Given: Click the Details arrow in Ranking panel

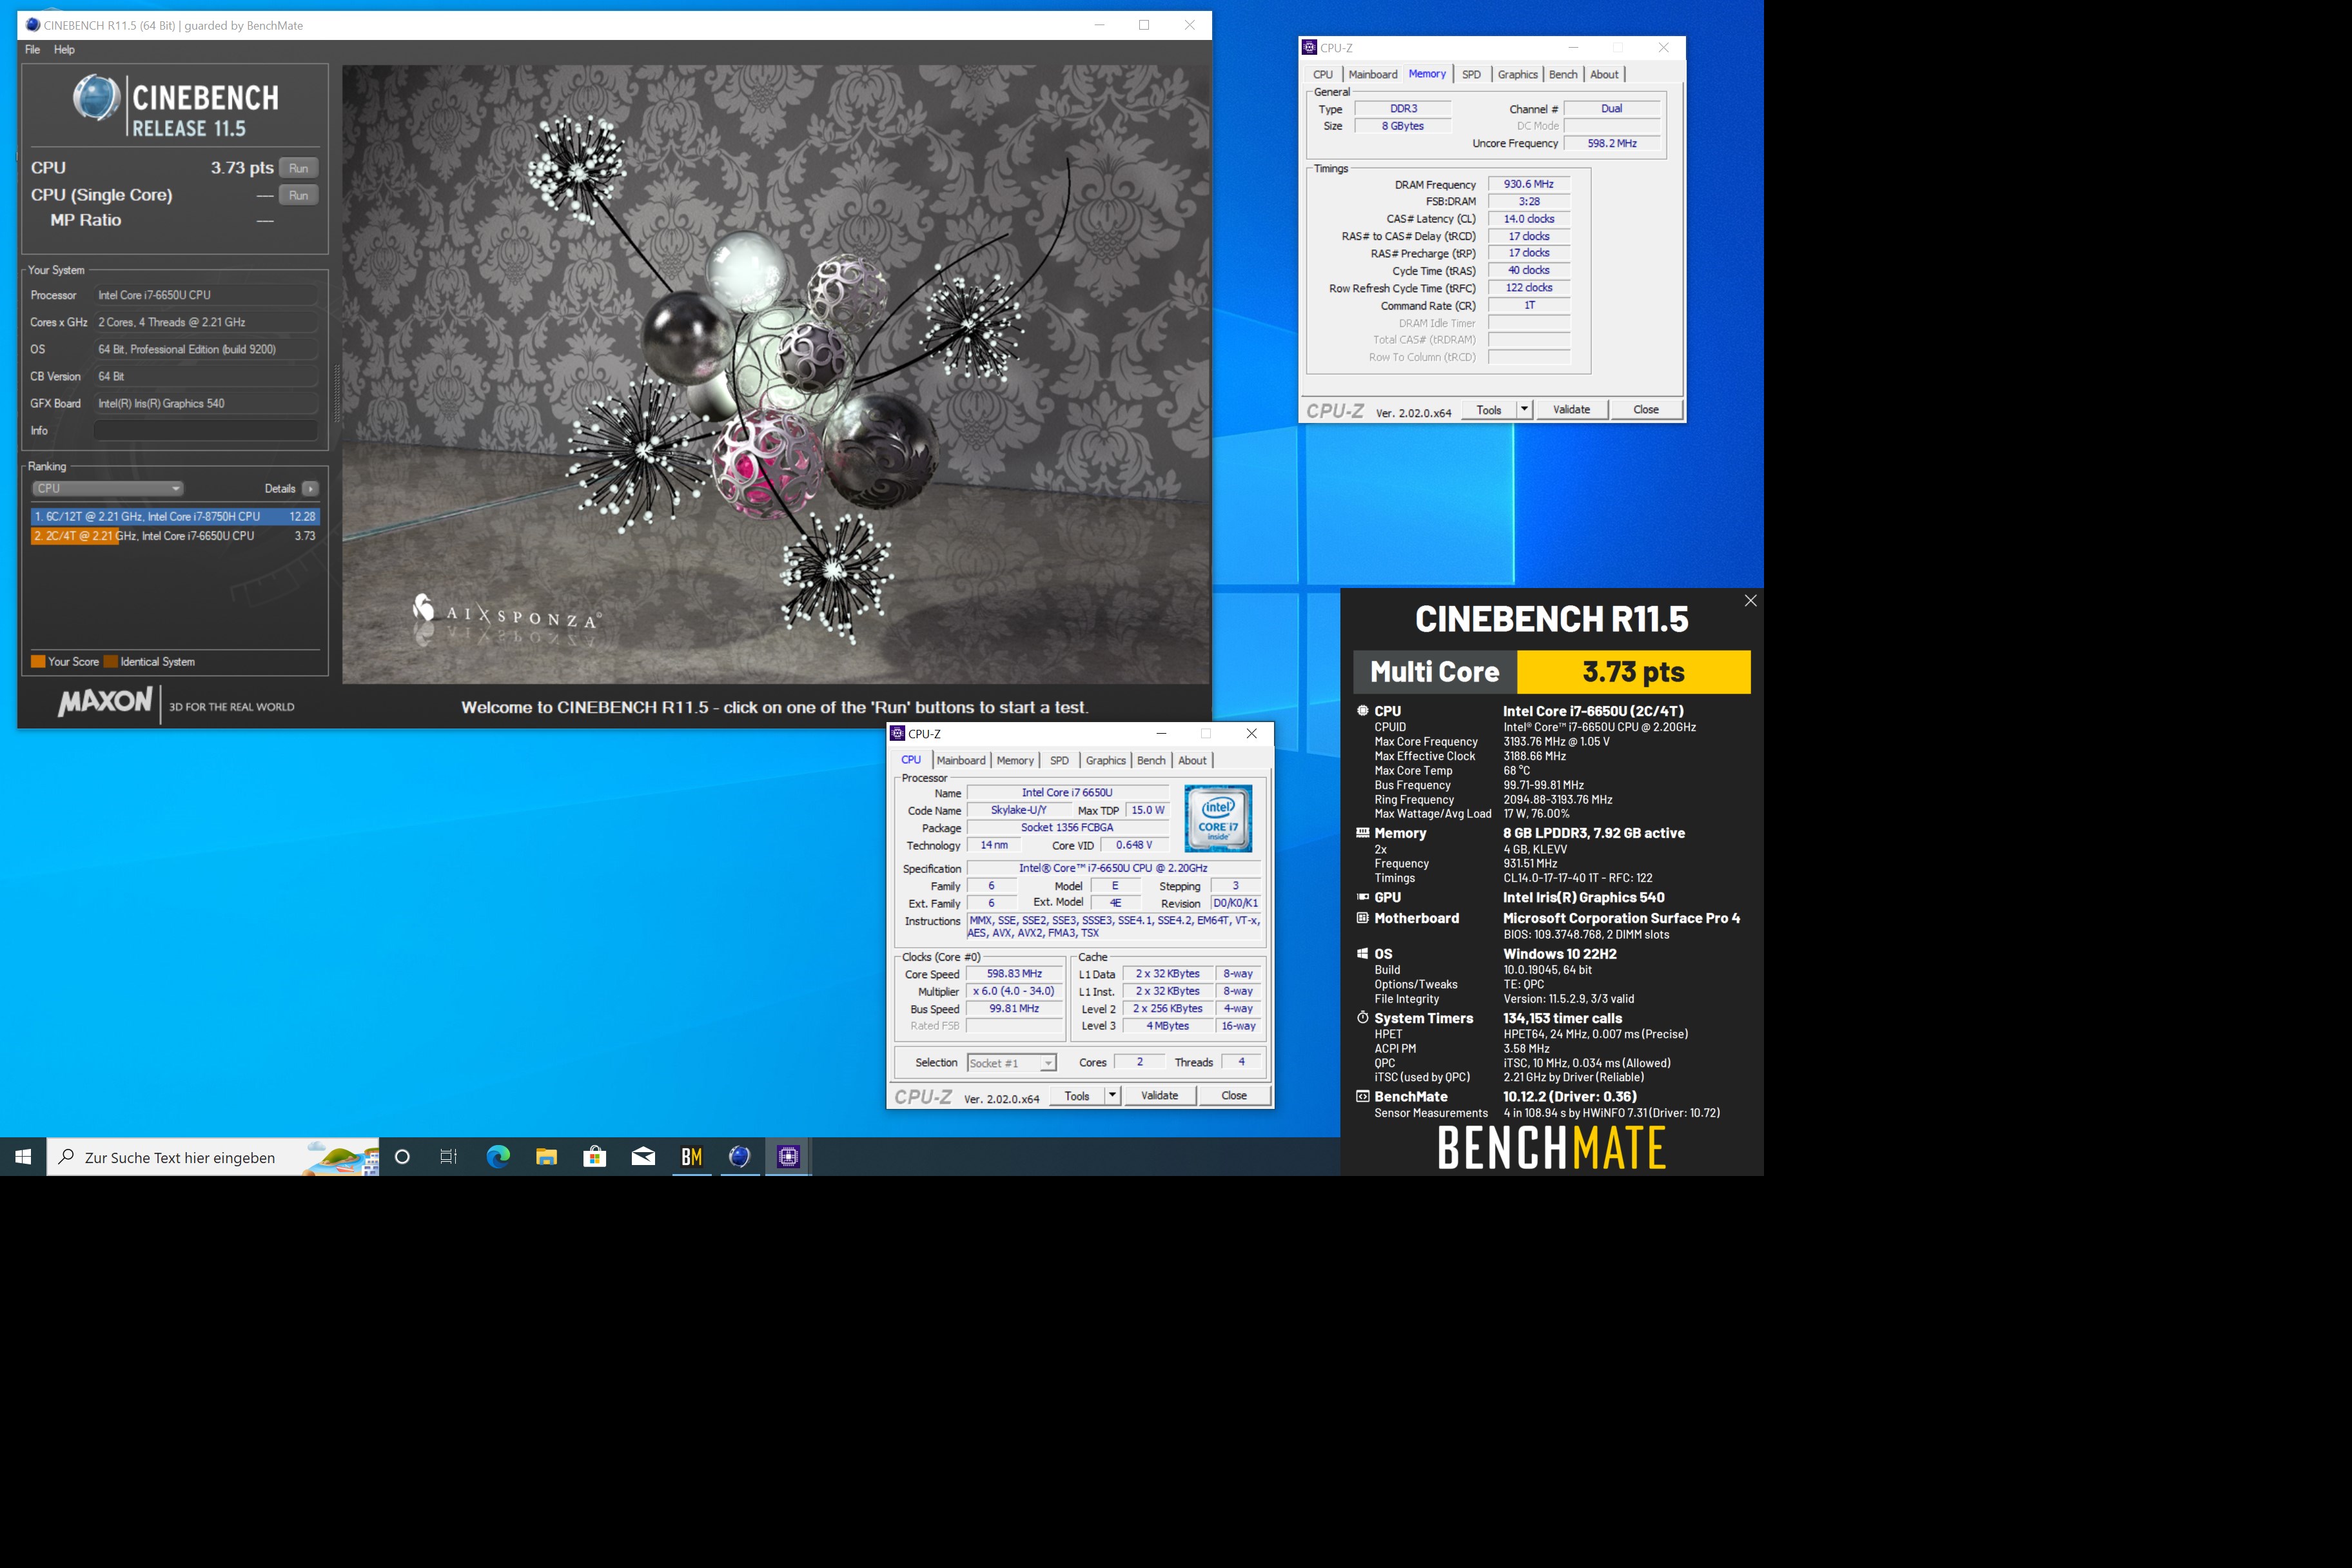Looking at the screenshot, I should [x=310, y=488].
